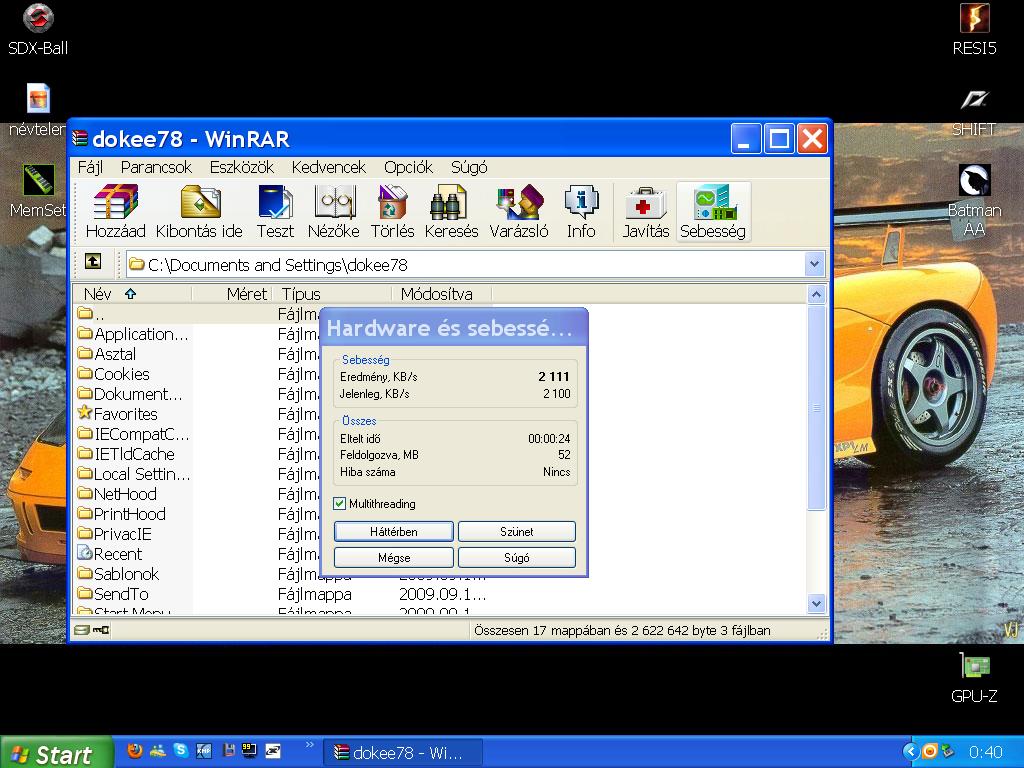Toggle the Multithreading checkbox

(340, 504)
